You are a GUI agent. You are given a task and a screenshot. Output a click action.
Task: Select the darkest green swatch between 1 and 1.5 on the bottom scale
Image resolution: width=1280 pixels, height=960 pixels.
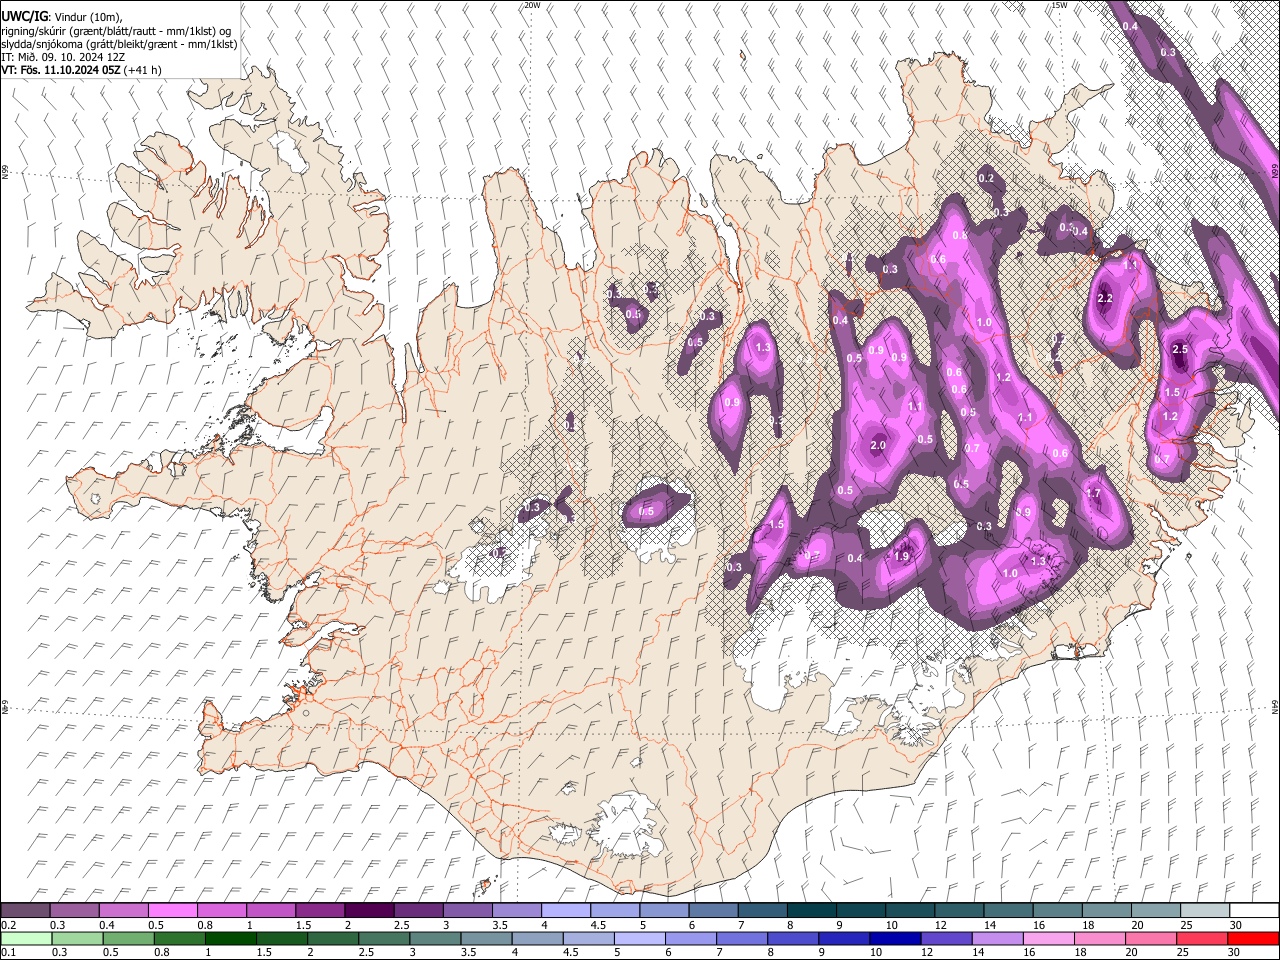point(231,938)
